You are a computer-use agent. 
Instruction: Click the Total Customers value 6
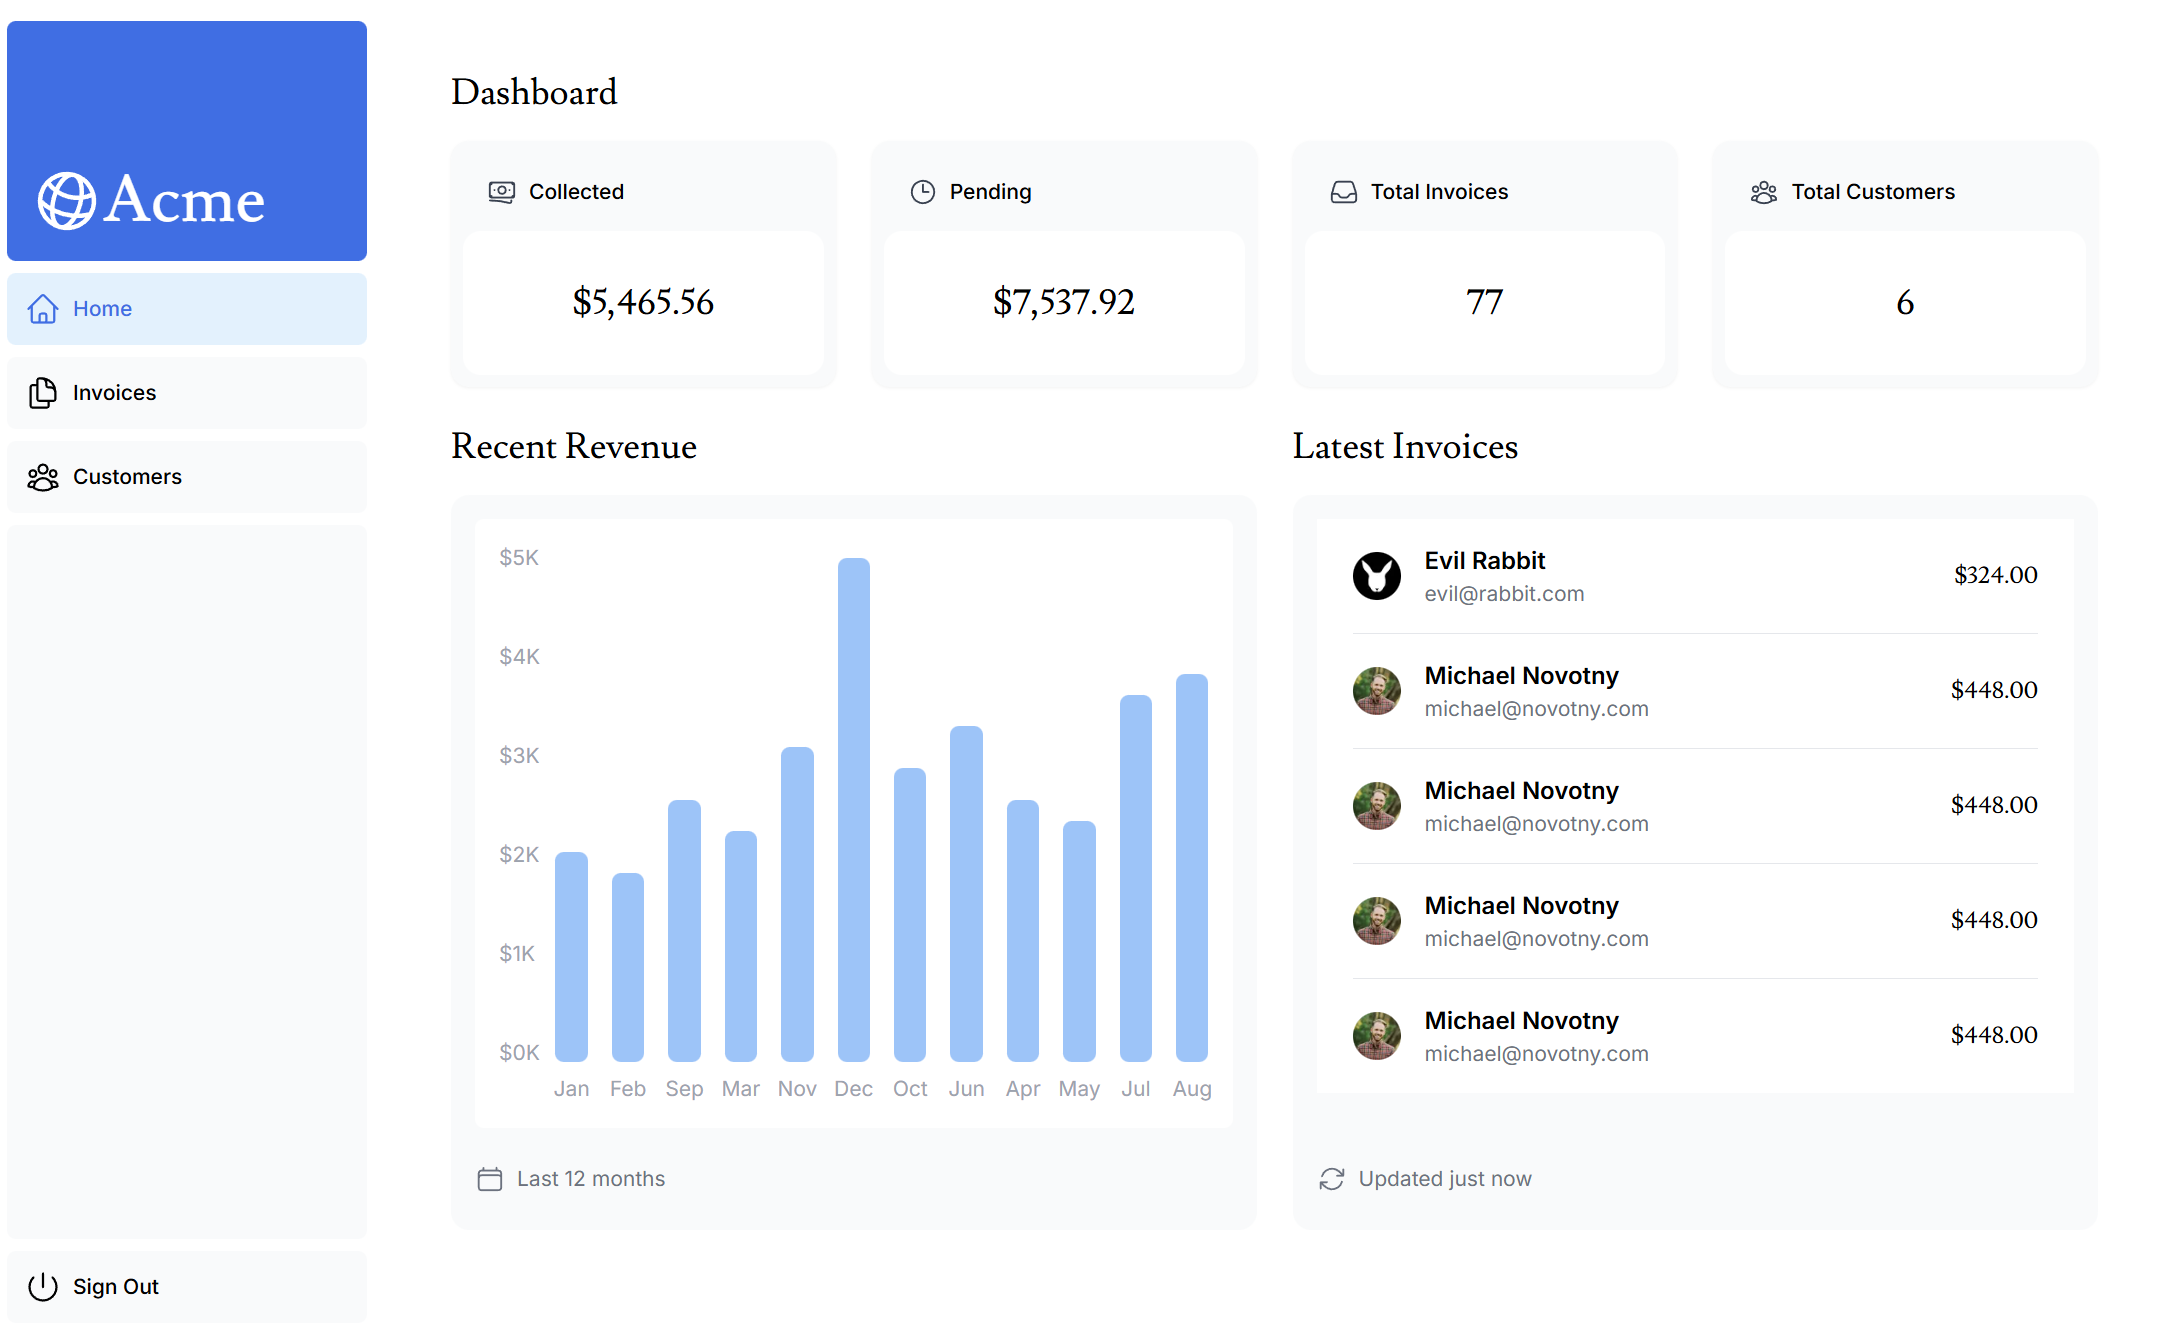click(x=1905, y=302)
